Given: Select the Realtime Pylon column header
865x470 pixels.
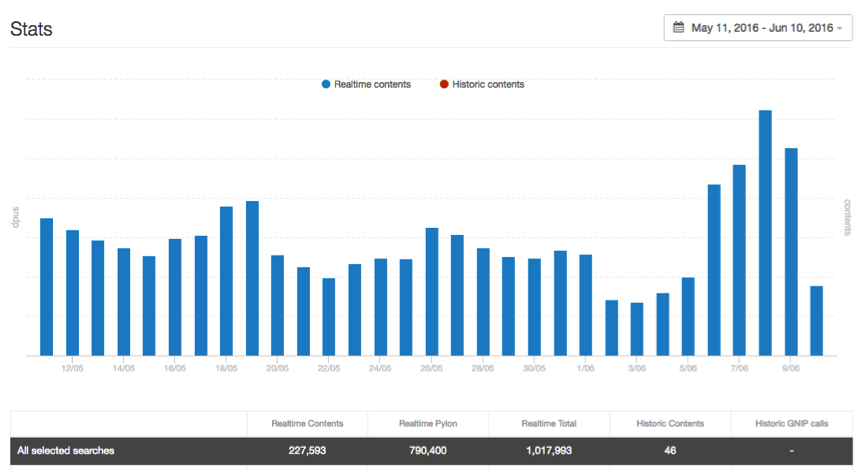Looking at the screenshot, I should coord(428,424).
